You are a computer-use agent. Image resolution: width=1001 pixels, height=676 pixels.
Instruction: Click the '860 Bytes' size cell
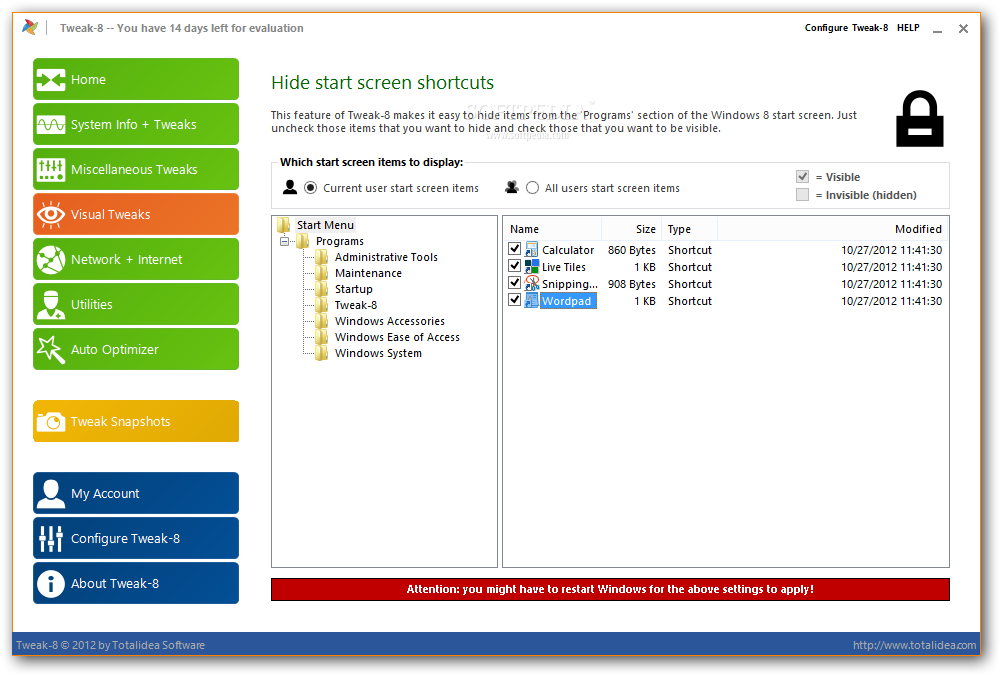click(x=631, y=250)
